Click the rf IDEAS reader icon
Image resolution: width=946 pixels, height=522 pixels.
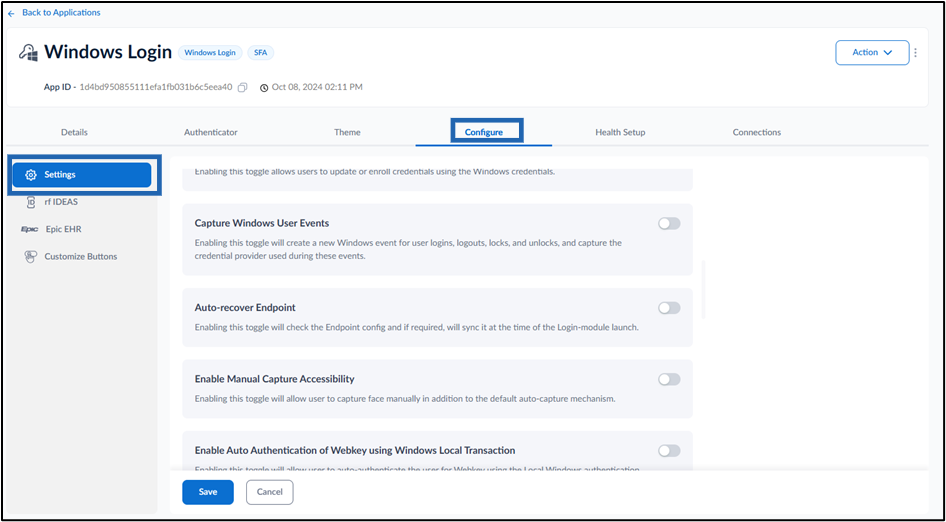click(31, 202)
